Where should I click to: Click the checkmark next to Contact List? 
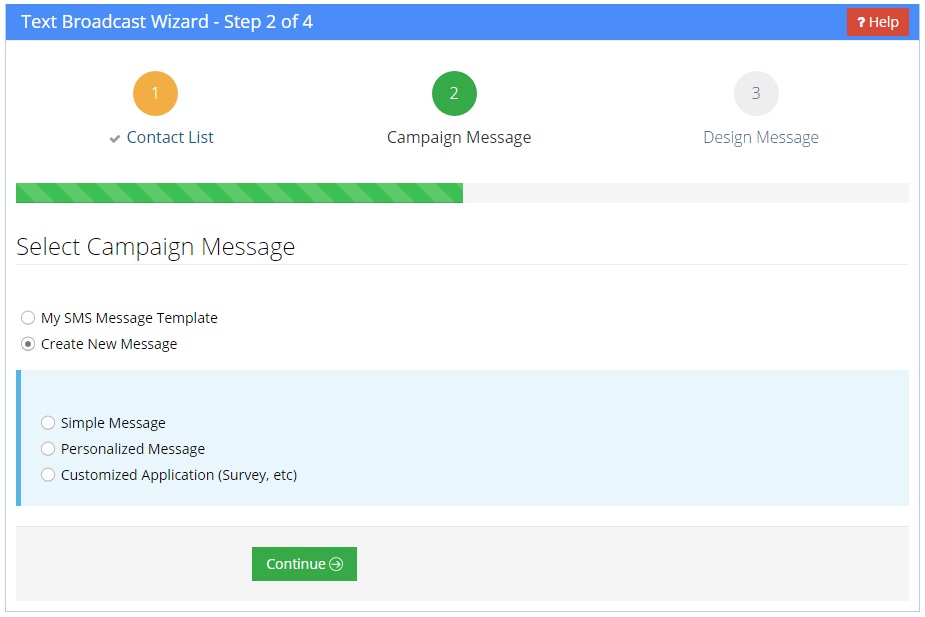pyautogui.click(x=113, y=137)
